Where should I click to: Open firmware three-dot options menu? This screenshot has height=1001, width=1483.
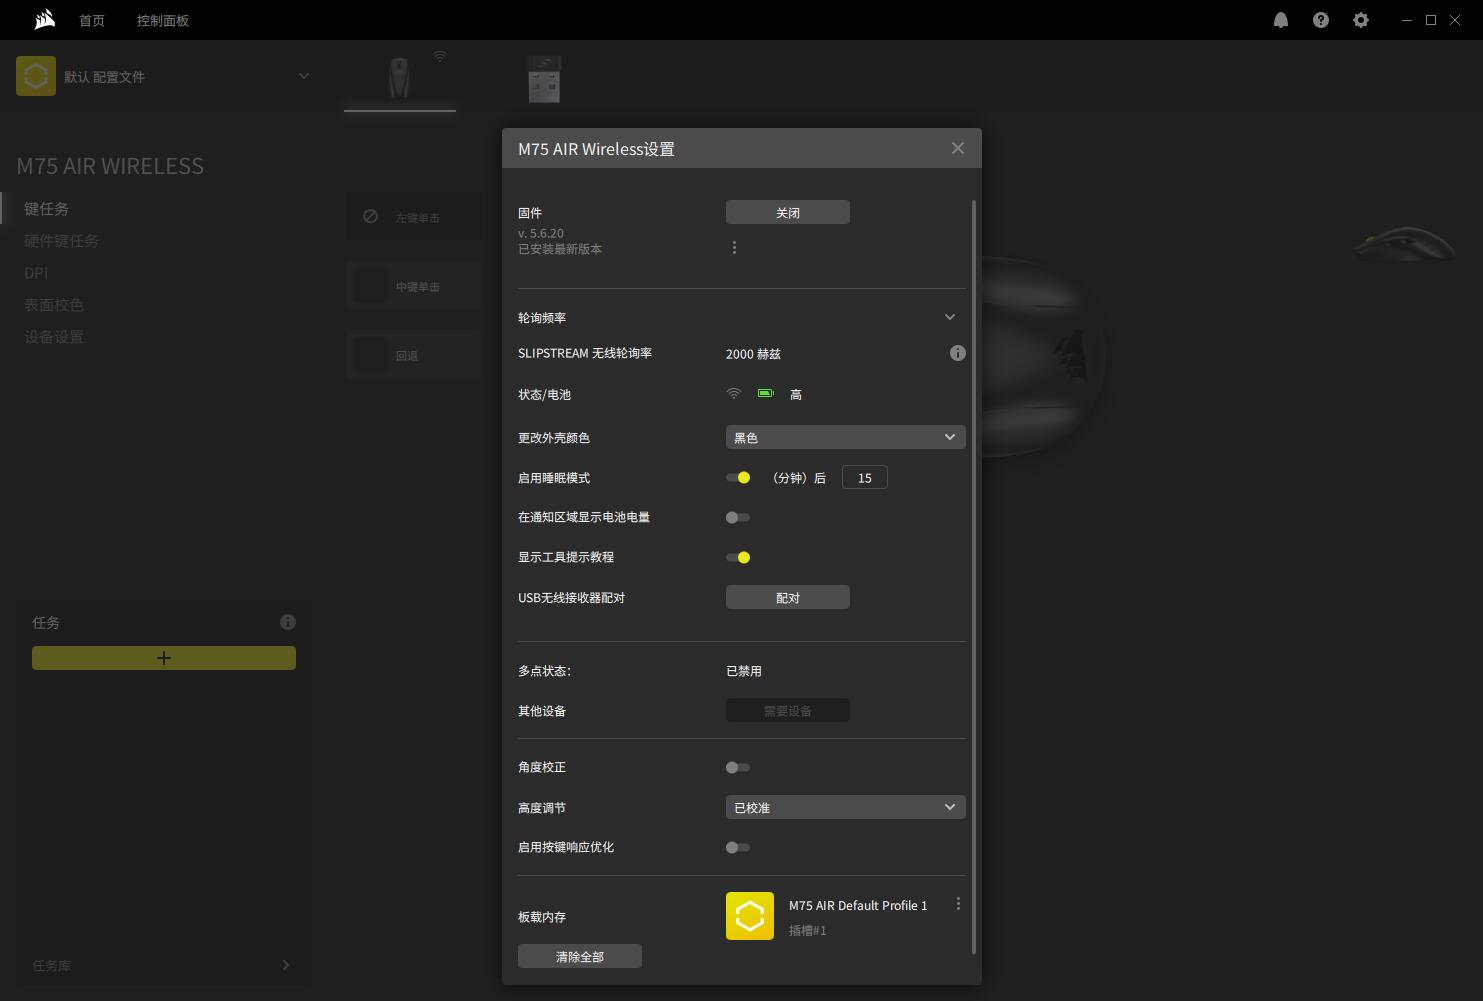coord(734,248)
